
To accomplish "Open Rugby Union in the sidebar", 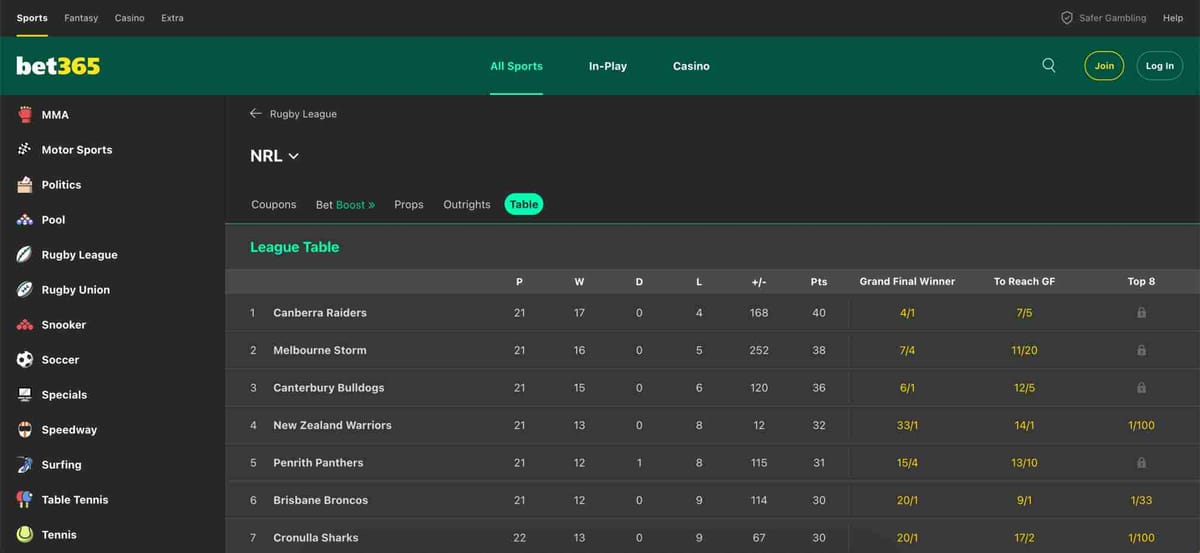I will point(76,290).
